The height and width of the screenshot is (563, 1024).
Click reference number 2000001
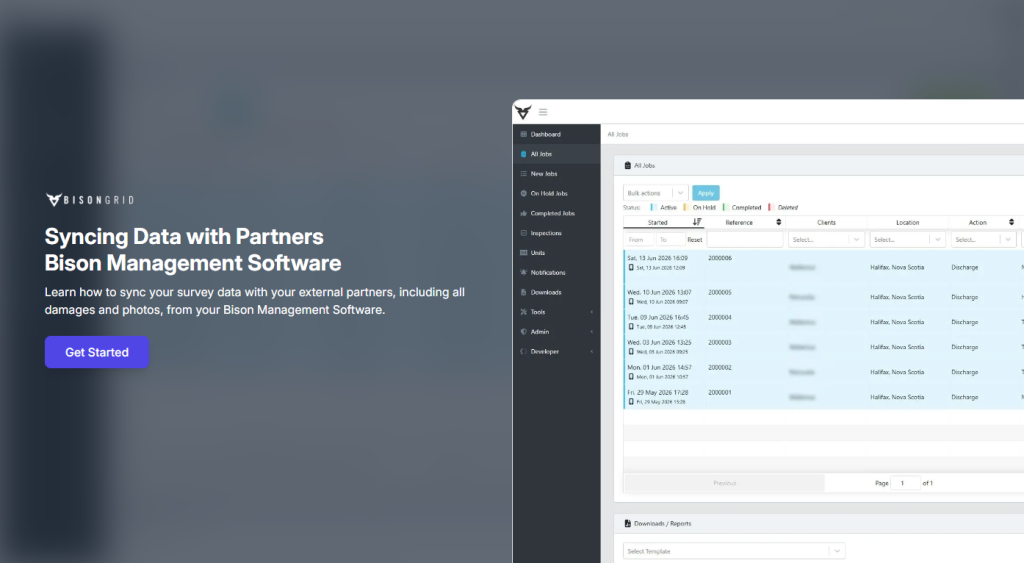click(720, 393)
